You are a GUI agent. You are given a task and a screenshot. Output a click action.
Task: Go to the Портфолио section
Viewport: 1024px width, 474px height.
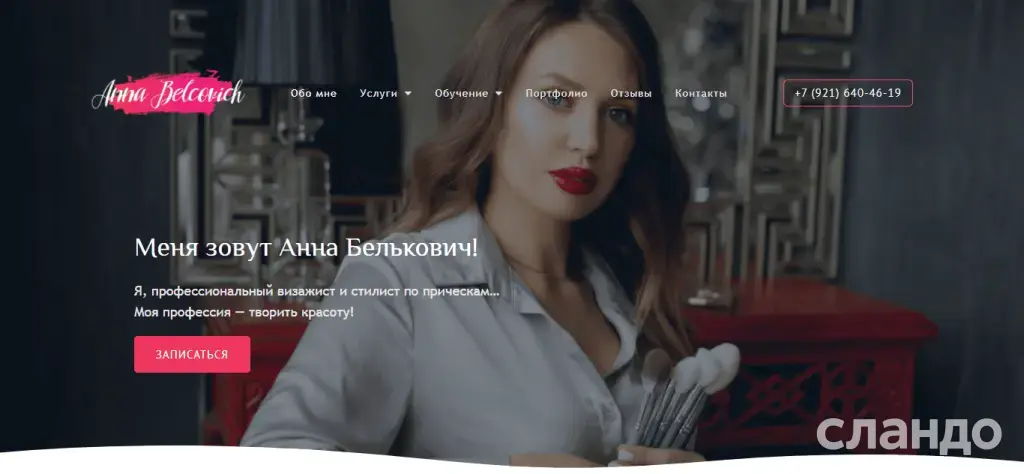[x=556, y=93]
